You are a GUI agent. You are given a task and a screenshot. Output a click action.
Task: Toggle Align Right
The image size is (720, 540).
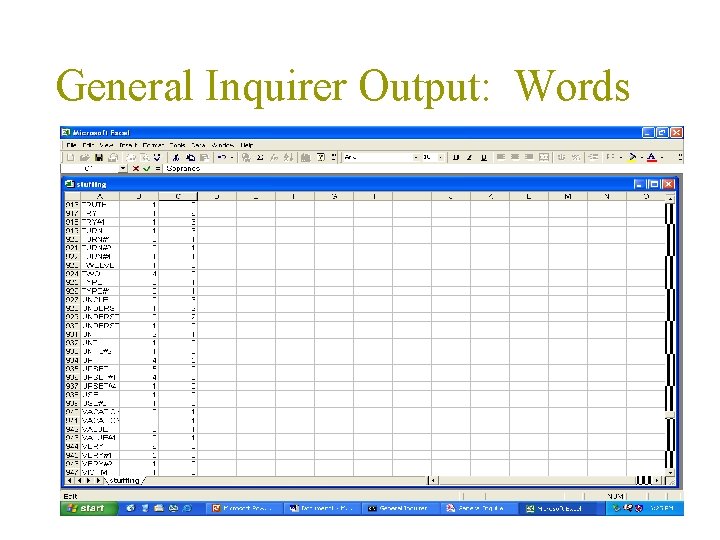click(x=529, y=158)
